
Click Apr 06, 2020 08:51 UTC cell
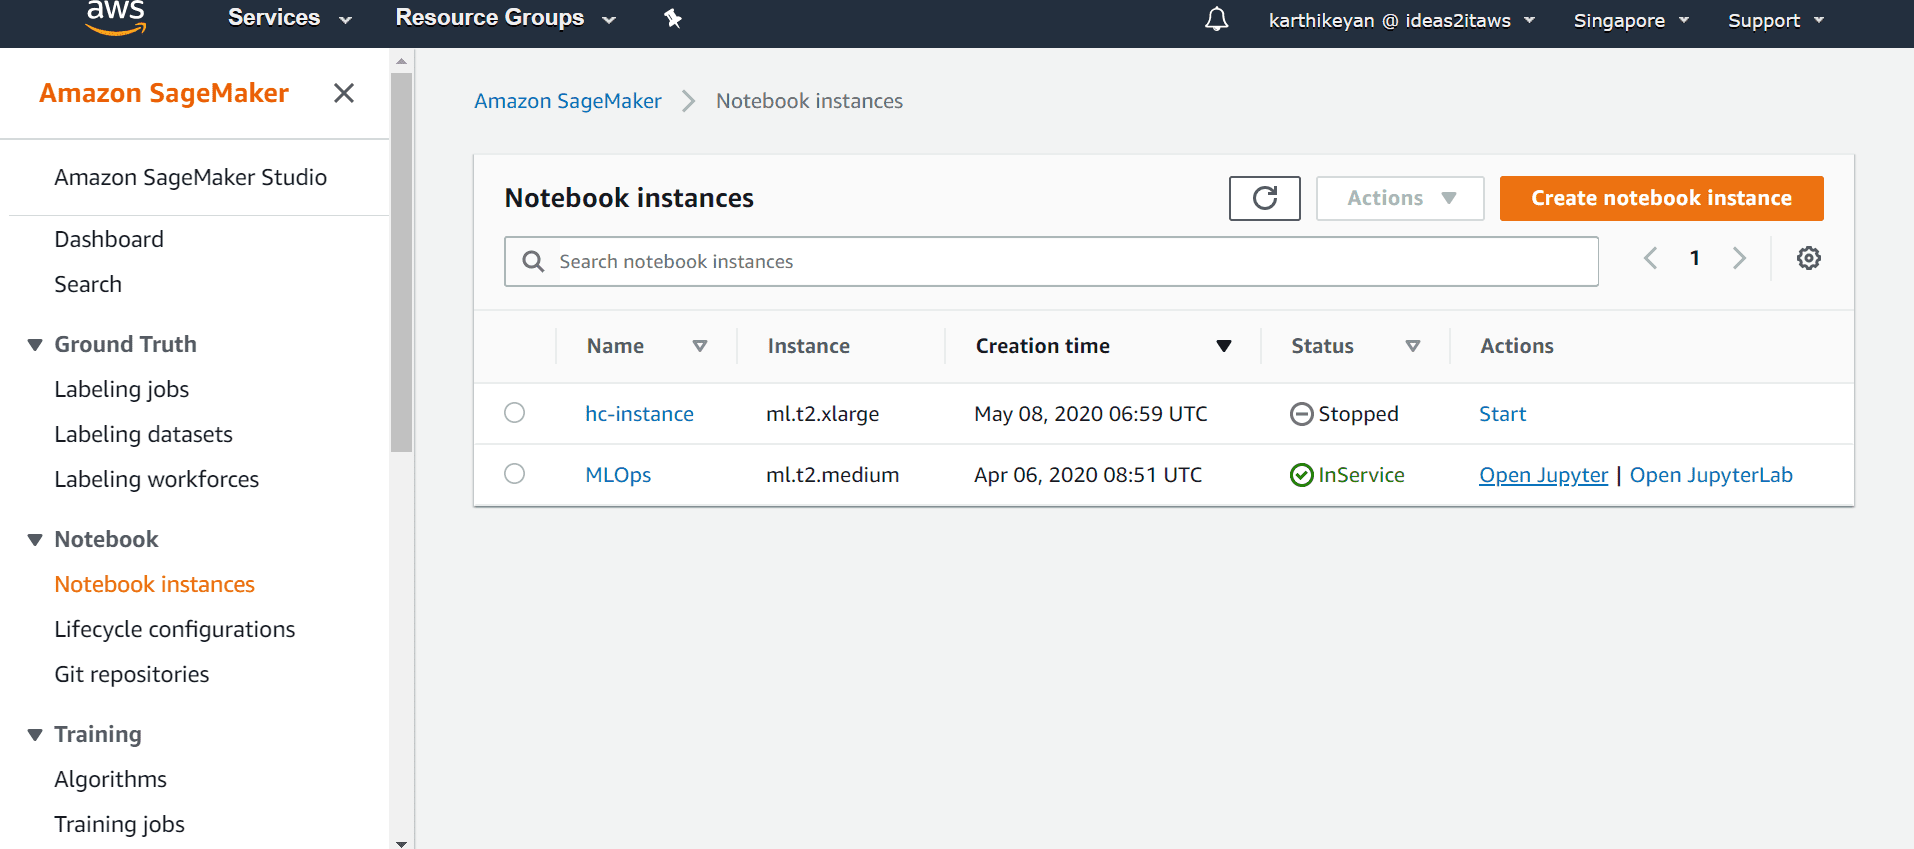pyautogui.click(x=1088, y=475)
